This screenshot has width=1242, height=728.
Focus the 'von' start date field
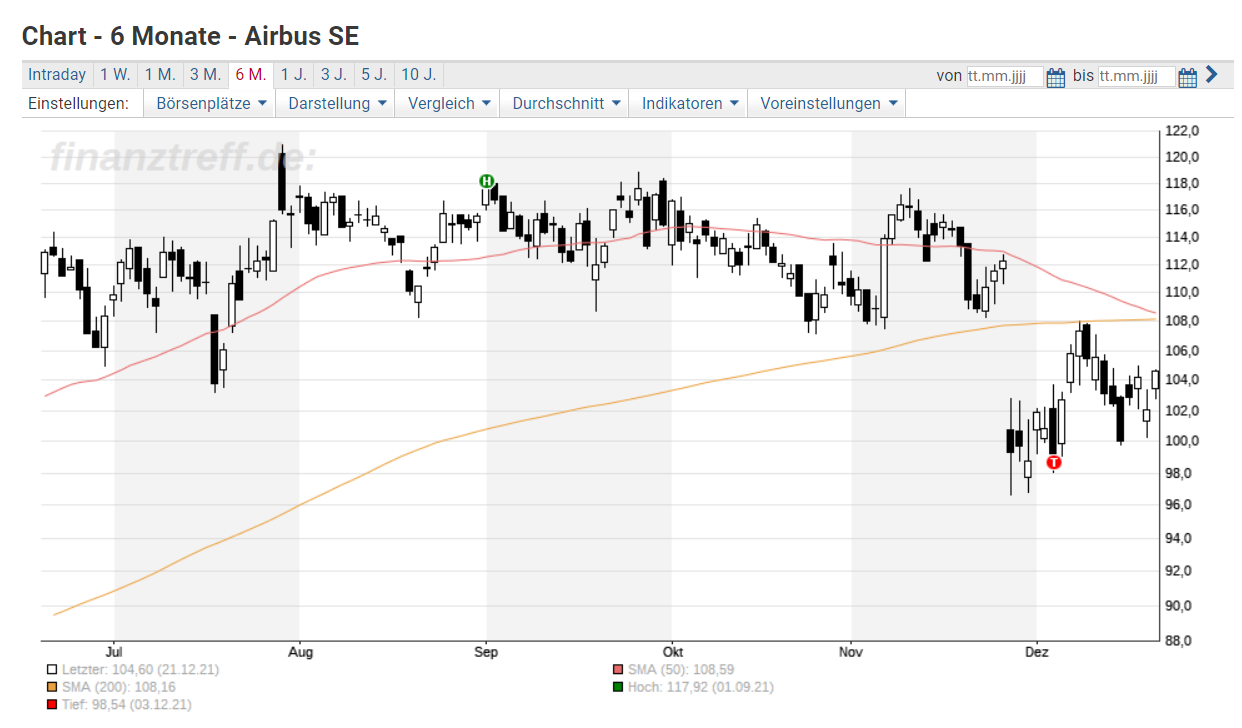[x=1004, y=77]
